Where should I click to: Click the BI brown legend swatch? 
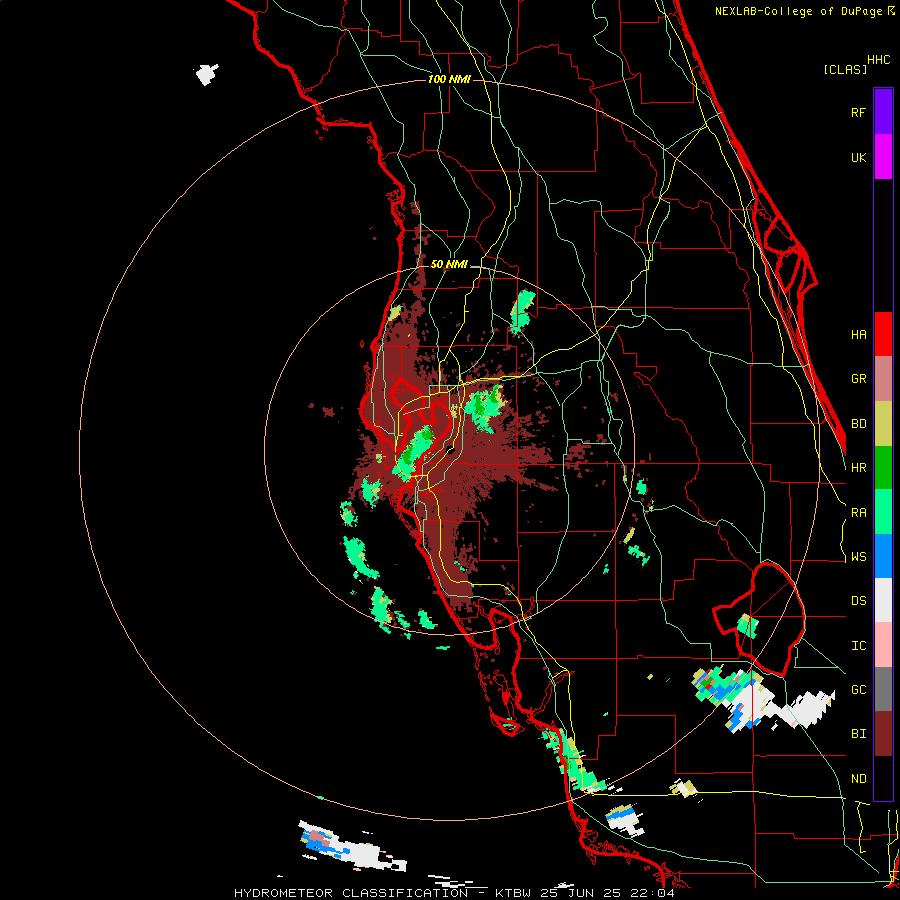click(x=883, y=734)
